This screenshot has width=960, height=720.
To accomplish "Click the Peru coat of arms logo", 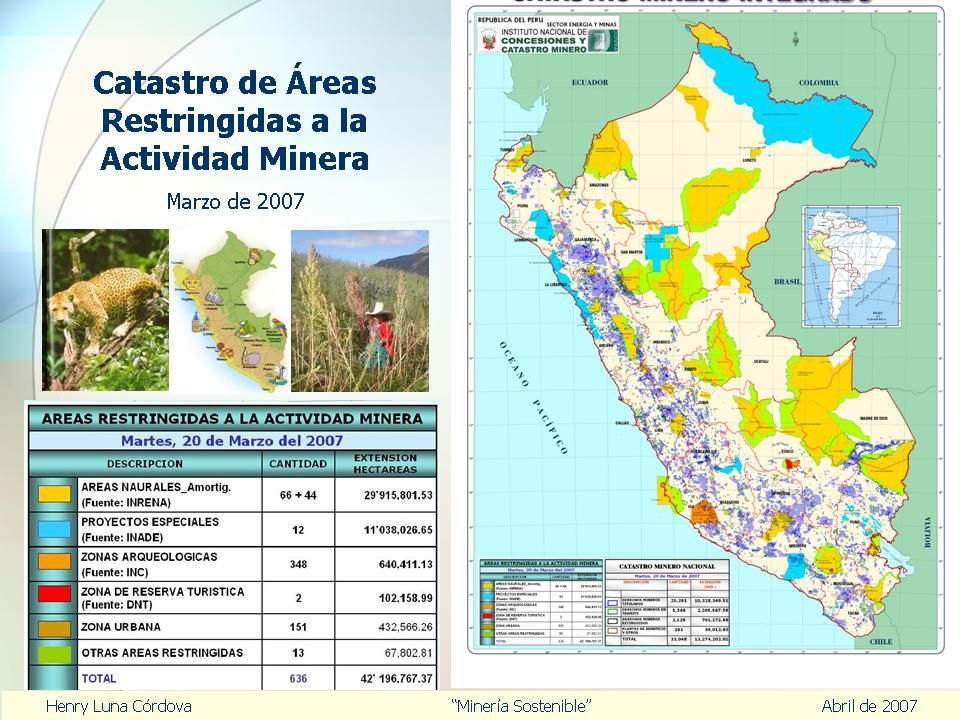I will coord(489,42).
